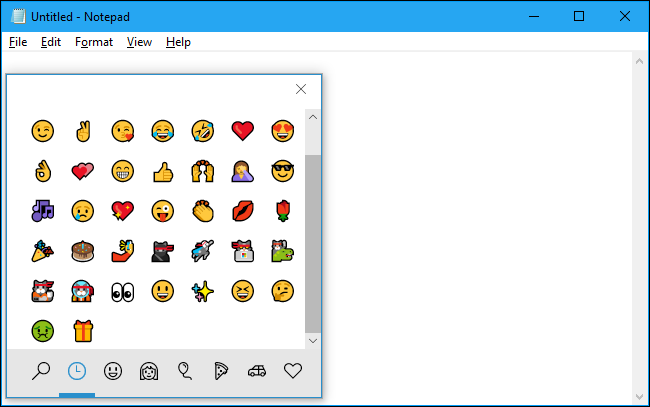Choose the ninja cat riding dinosaur emoji

(283, 251)
